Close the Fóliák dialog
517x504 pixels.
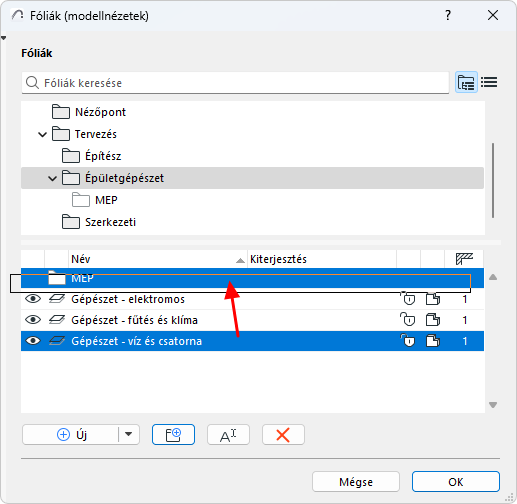point(493,15)
